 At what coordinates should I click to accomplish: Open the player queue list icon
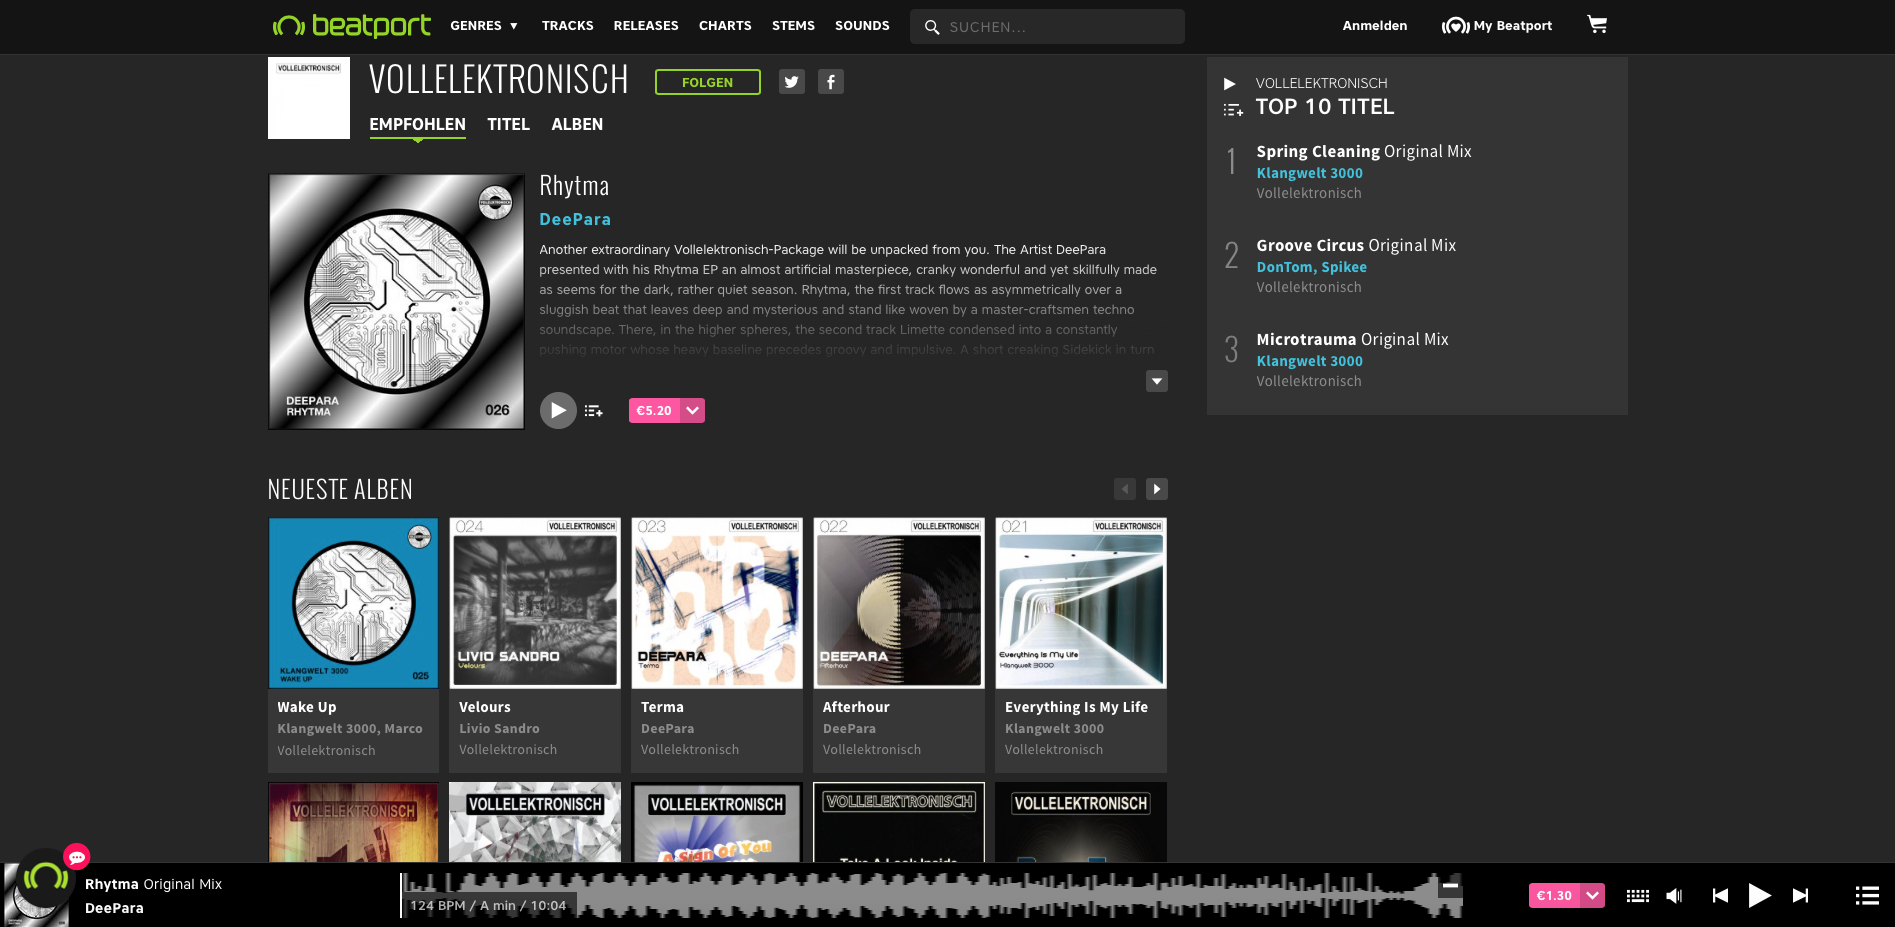click(1866, 896)
